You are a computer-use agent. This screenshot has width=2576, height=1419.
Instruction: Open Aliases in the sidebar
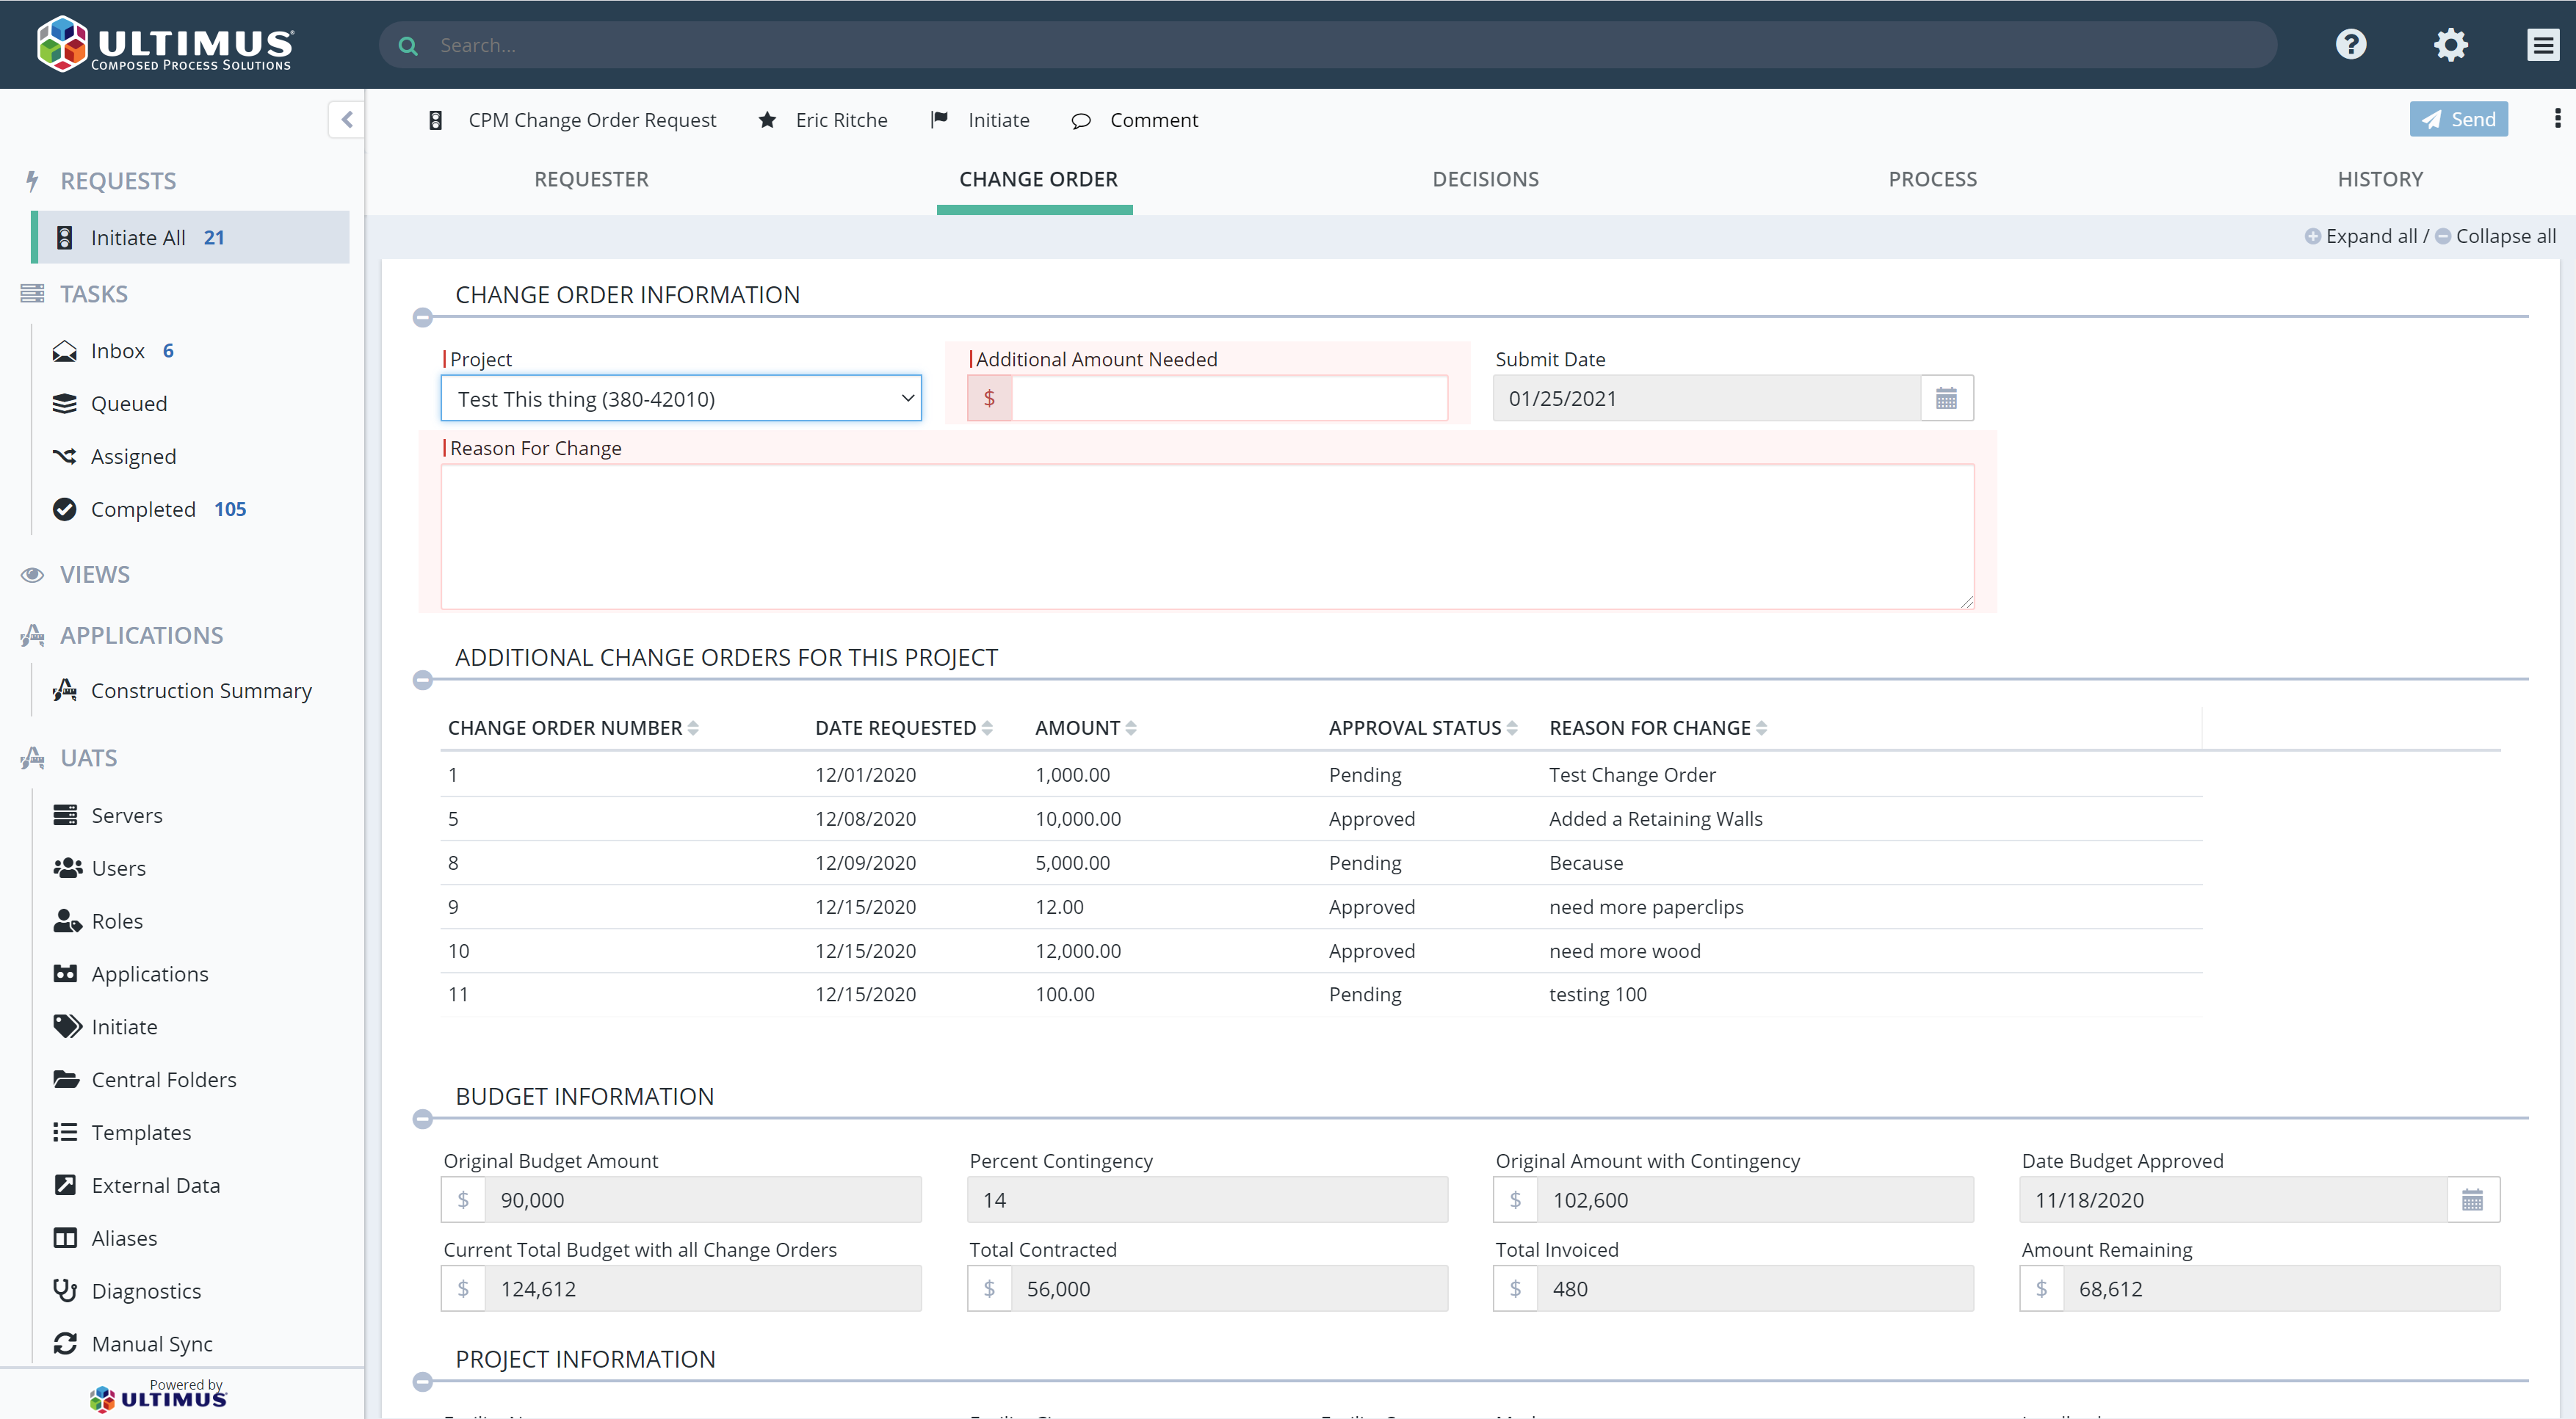coord(124,1239)
